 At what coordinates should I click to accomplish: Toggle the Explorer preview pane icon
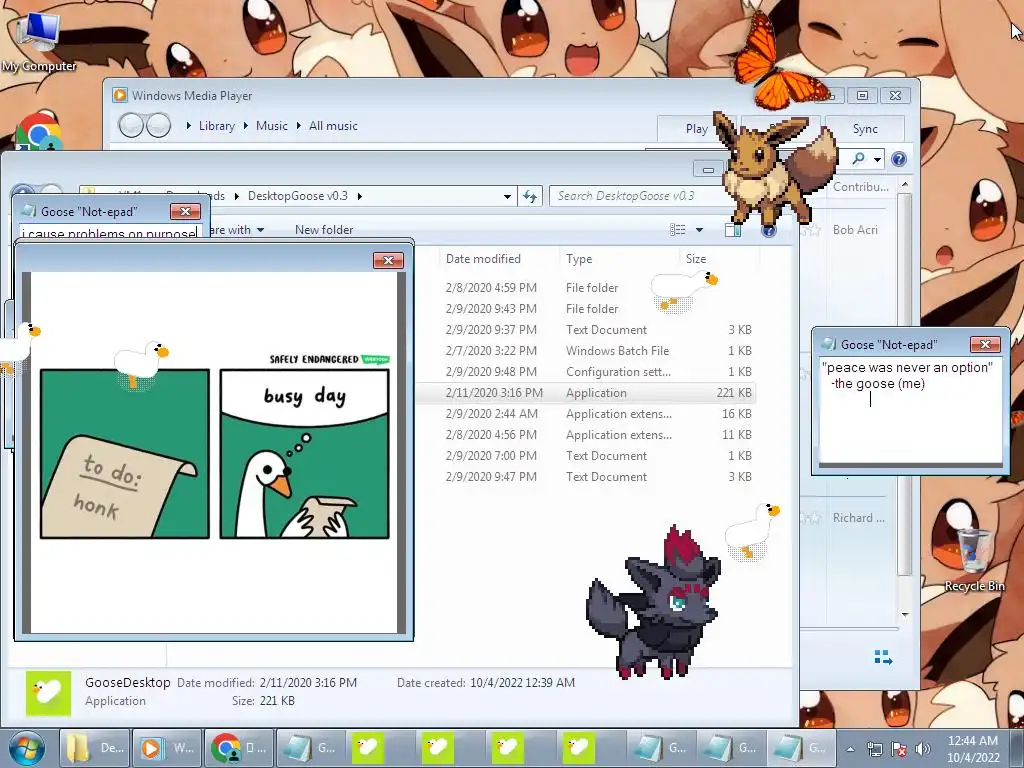(x=733, y=230)
